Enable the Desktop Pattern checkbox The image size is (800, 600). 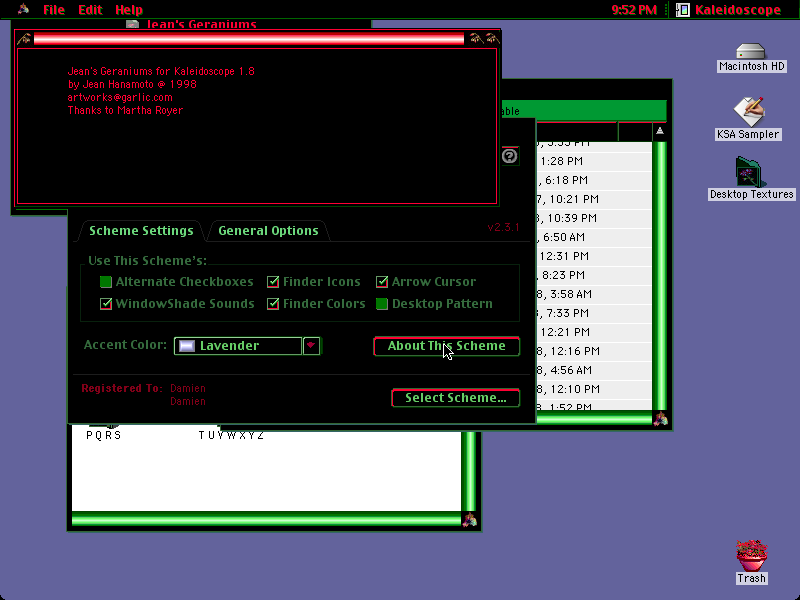(382, 304)
